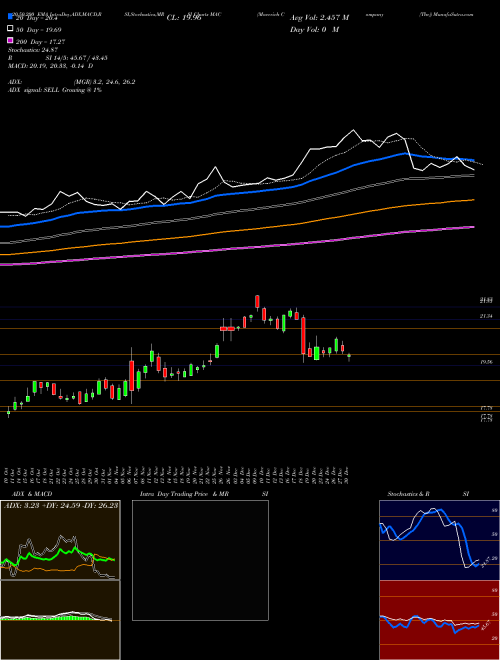Click the 'ADX & MACD' panel title
The height and width of the screenshot is (660, 500).
(x=32, y=494)
